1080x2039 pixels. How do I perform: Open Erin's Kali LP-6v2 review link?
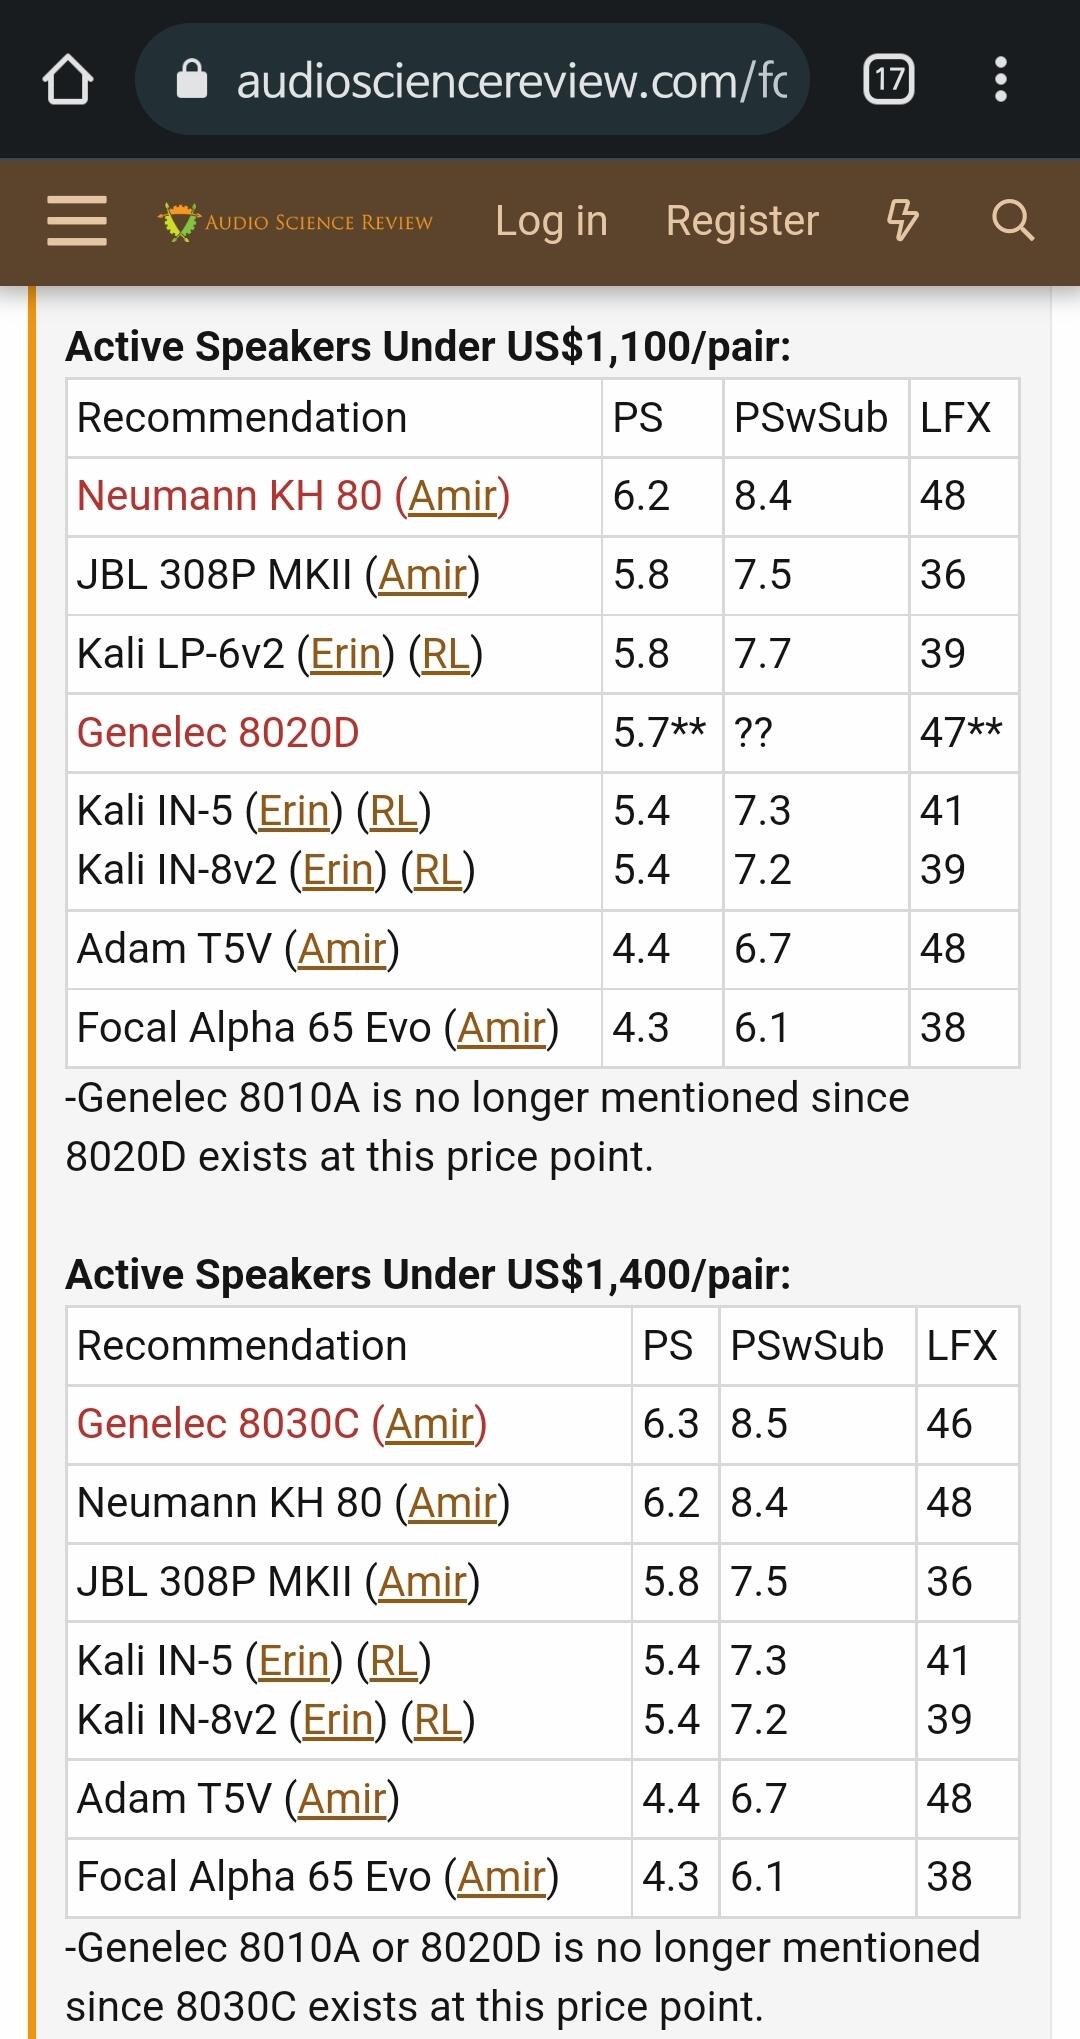pos(346,654)
